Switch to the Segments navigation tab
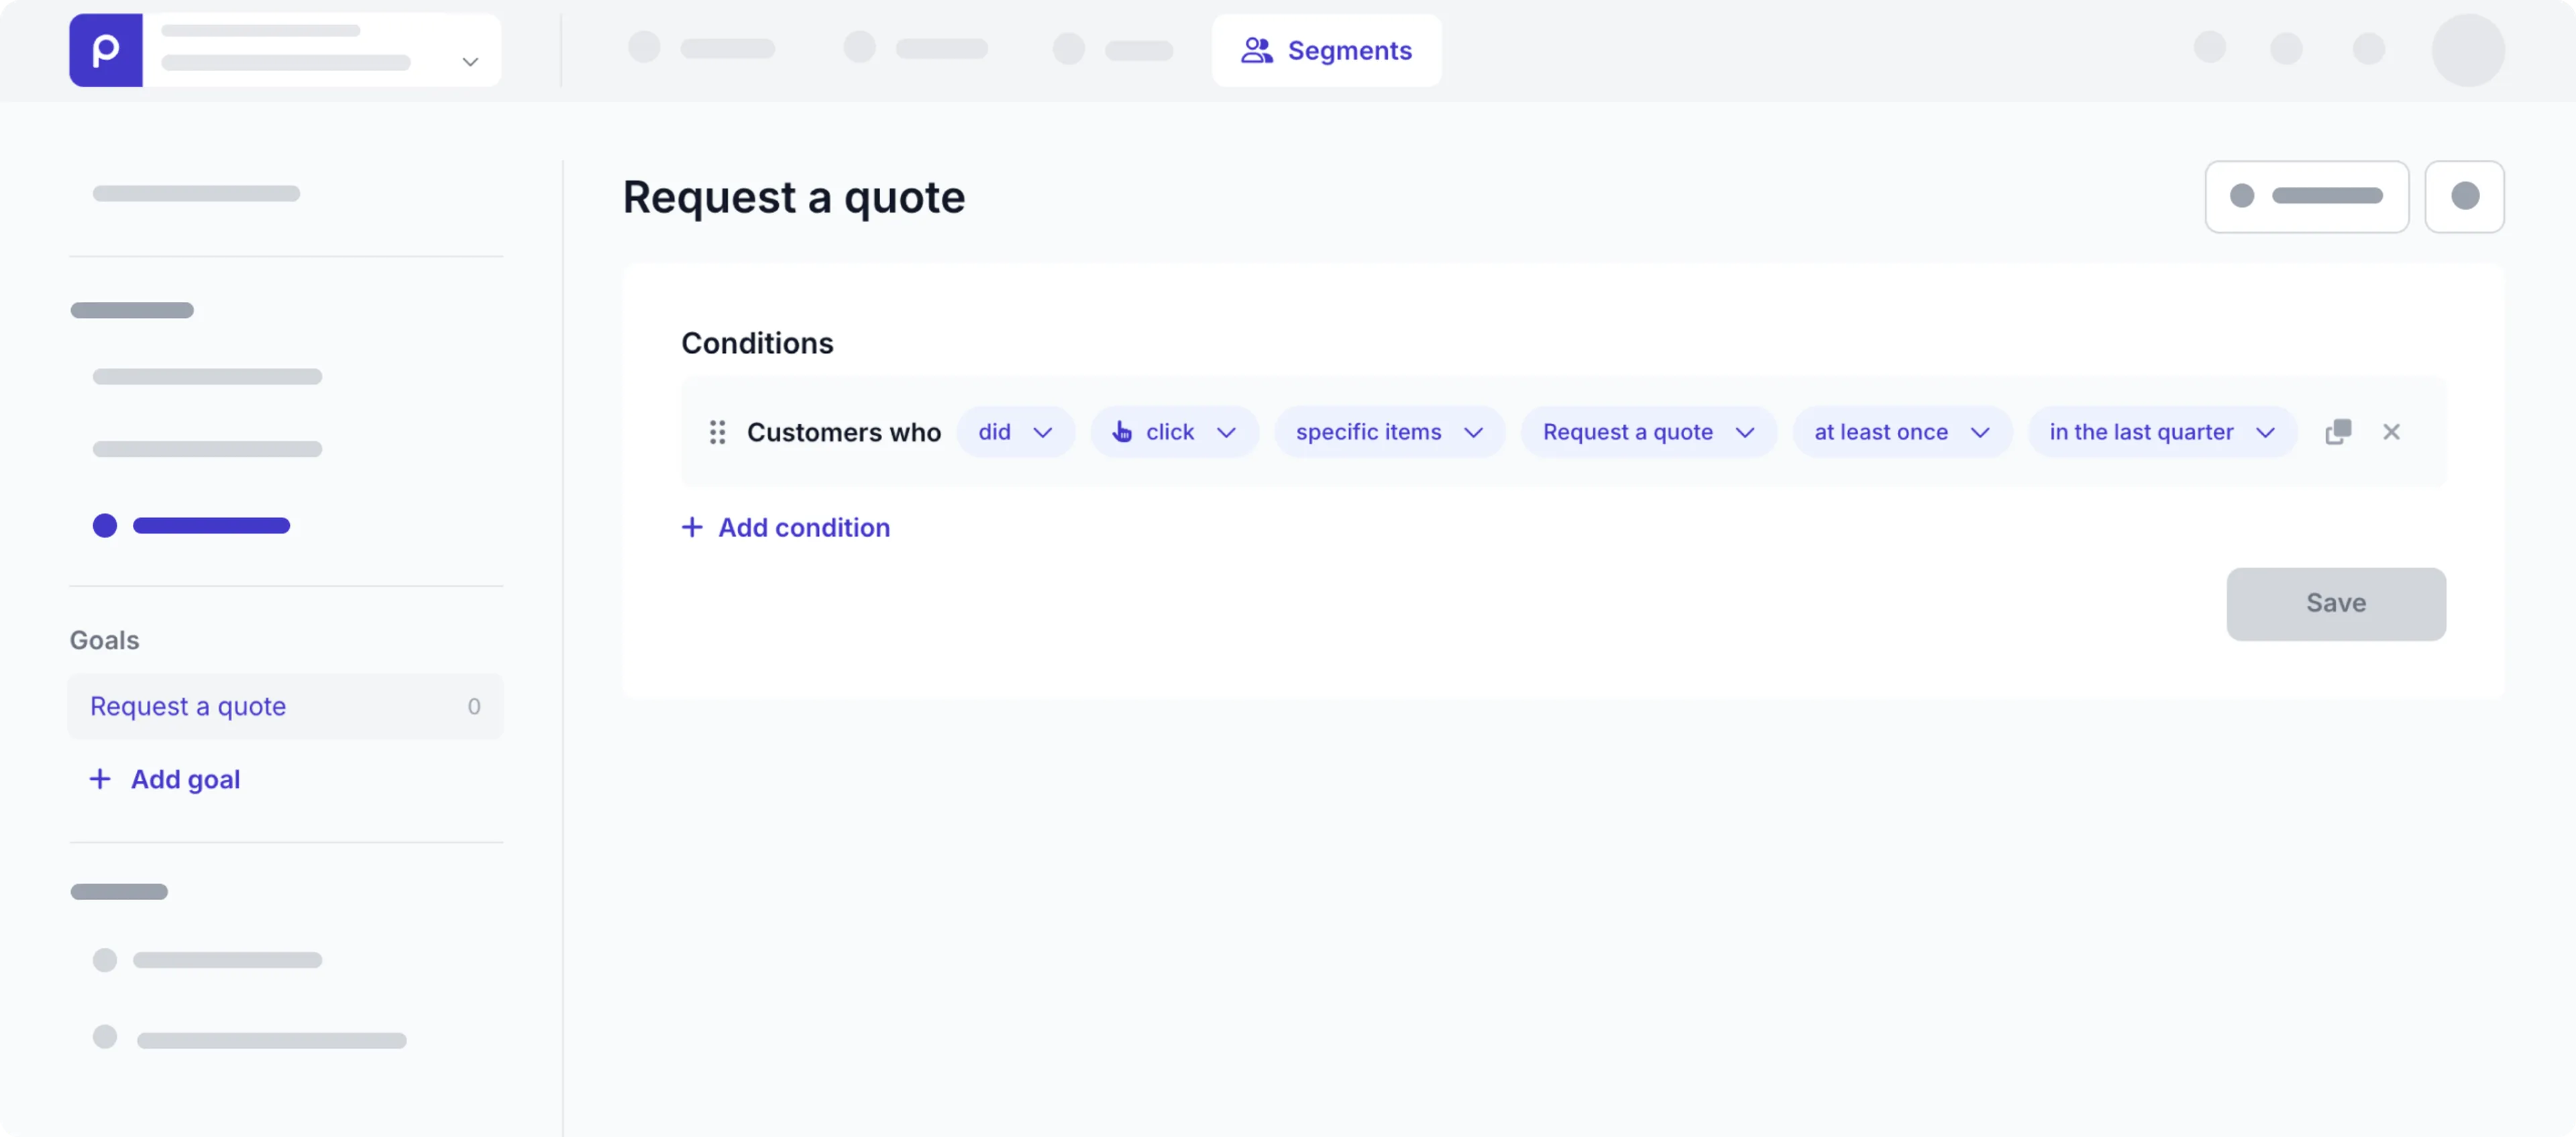2576x1137 pixels. 1326,50
